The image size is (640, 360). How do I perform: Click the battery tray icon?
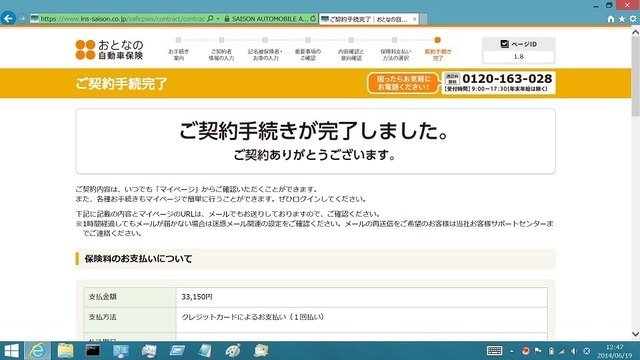pyautogui.click(x=551, y=351)
